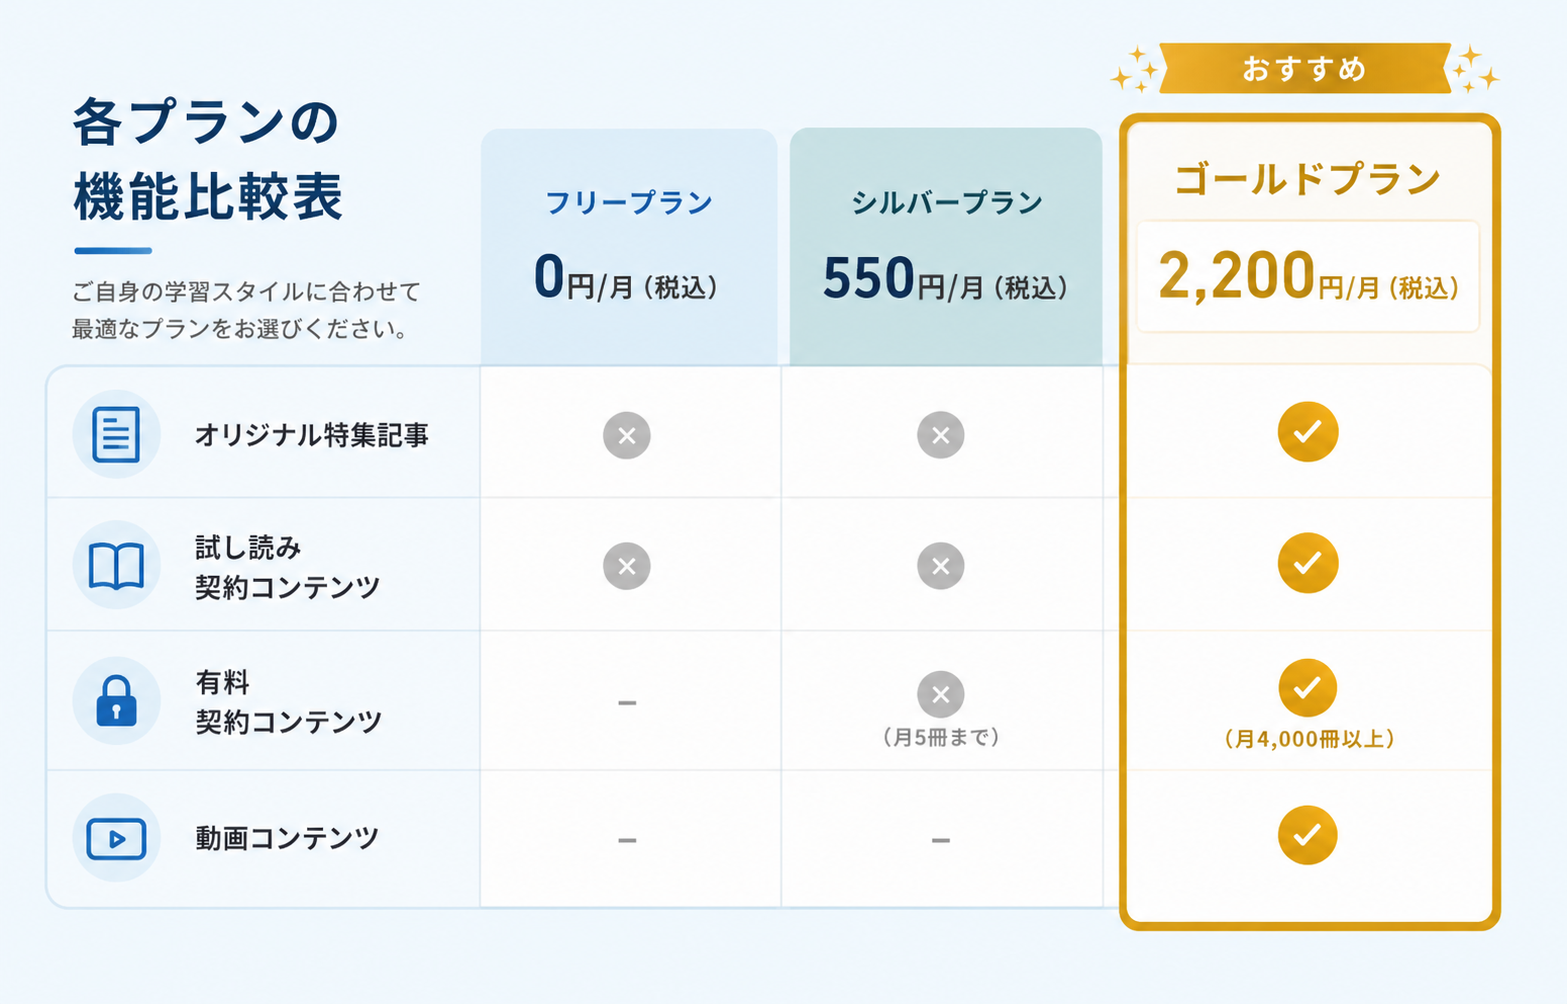
Task: Click シルバープラン gray X for オリジナル特集記事
Action: [941, 435]
